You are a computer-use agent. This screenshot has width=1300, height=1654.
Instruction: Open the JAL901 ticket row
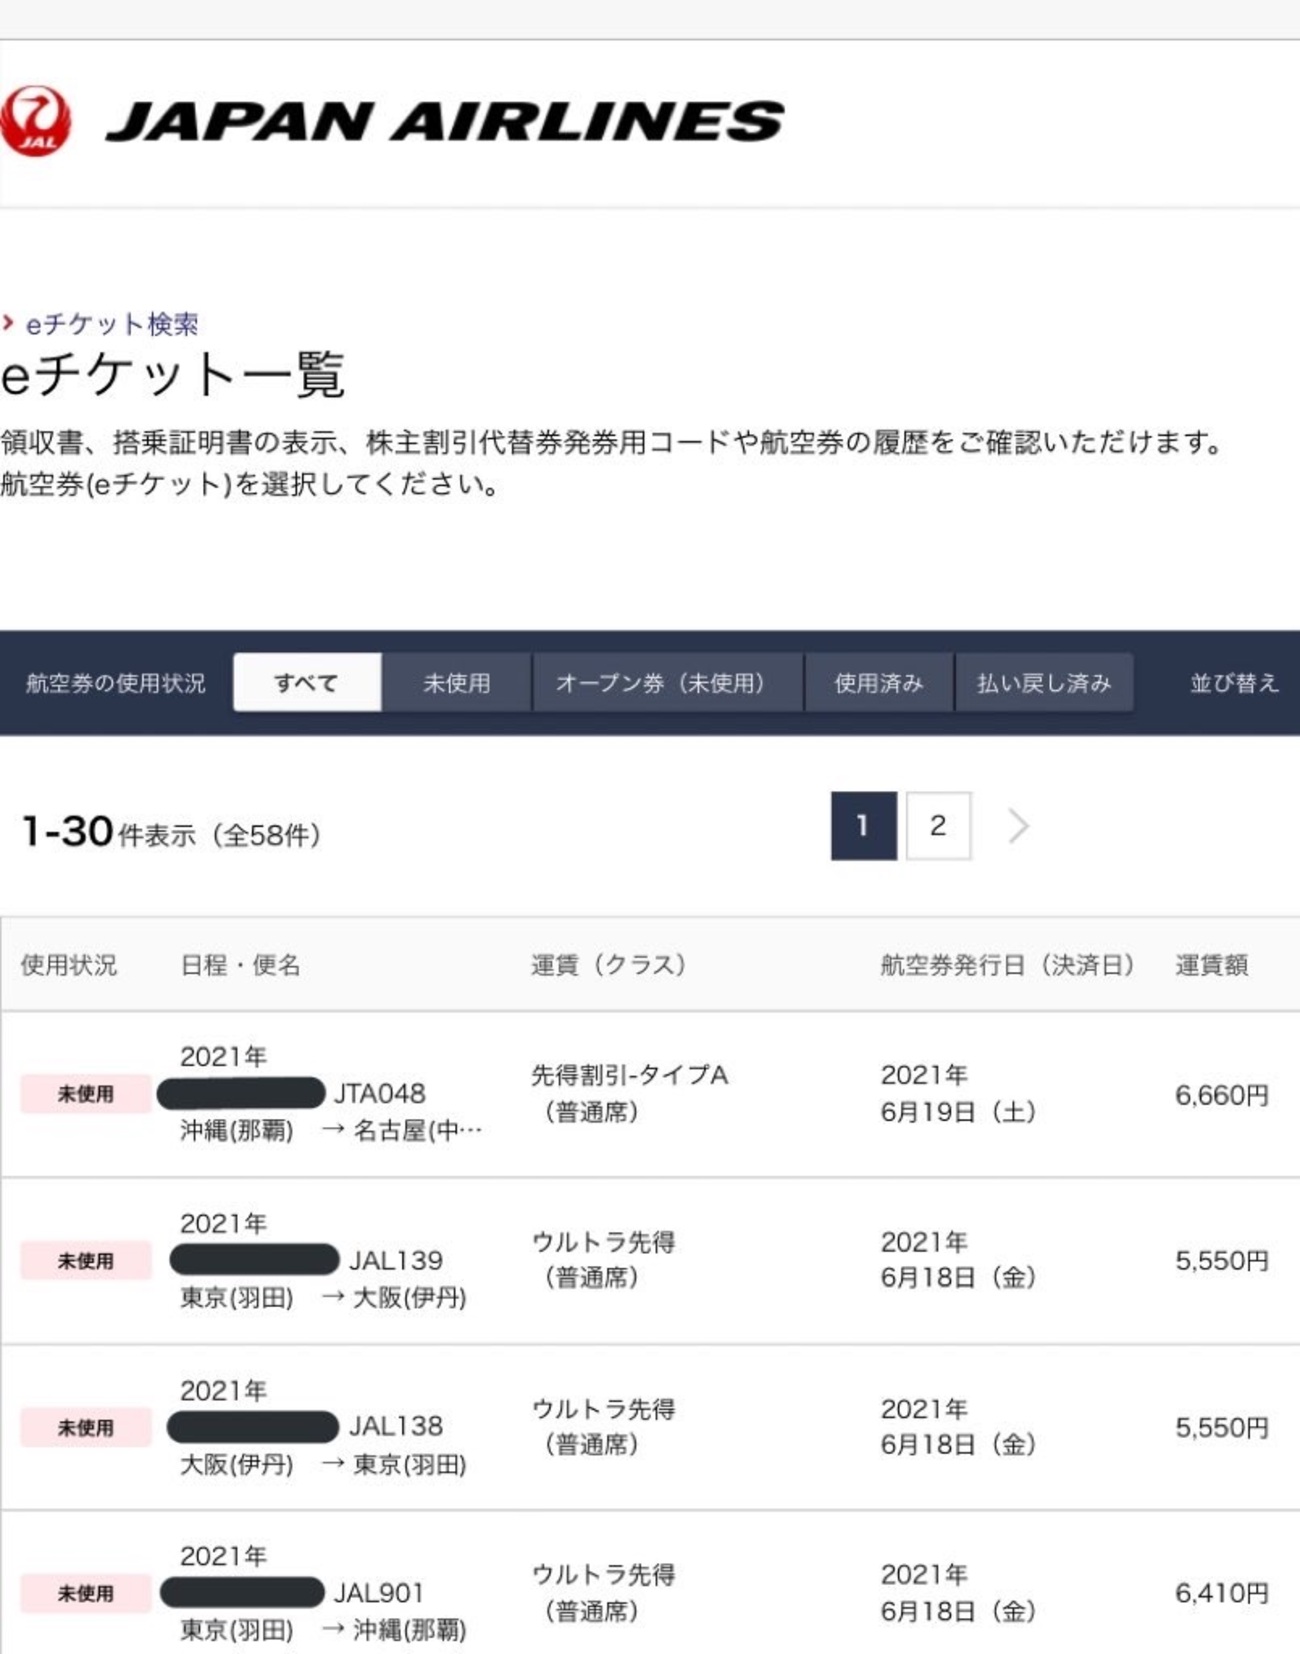pyautogui.click(x=650, y=1583)
